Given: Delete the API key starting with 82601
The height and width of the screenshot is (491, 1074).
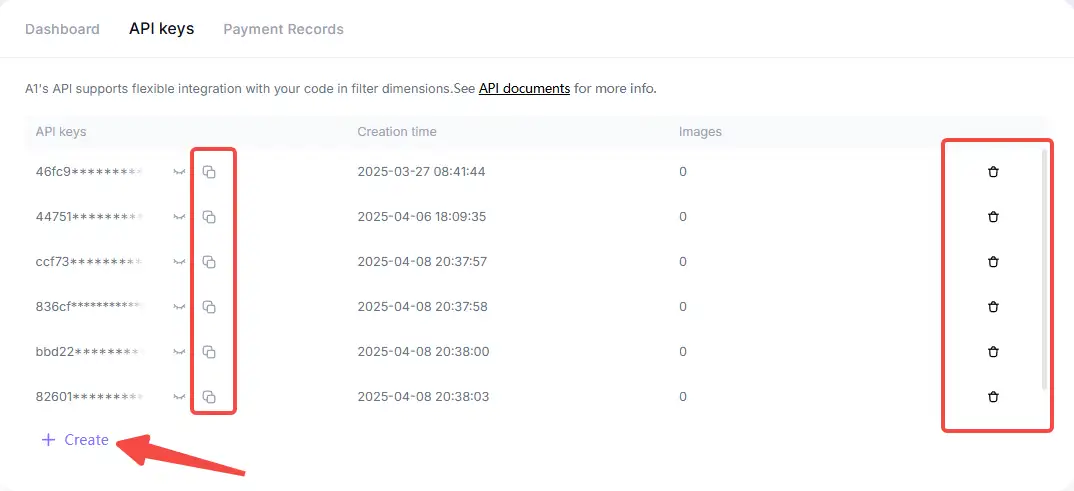Looking at the screenshot, I should (x=993, y=397).
